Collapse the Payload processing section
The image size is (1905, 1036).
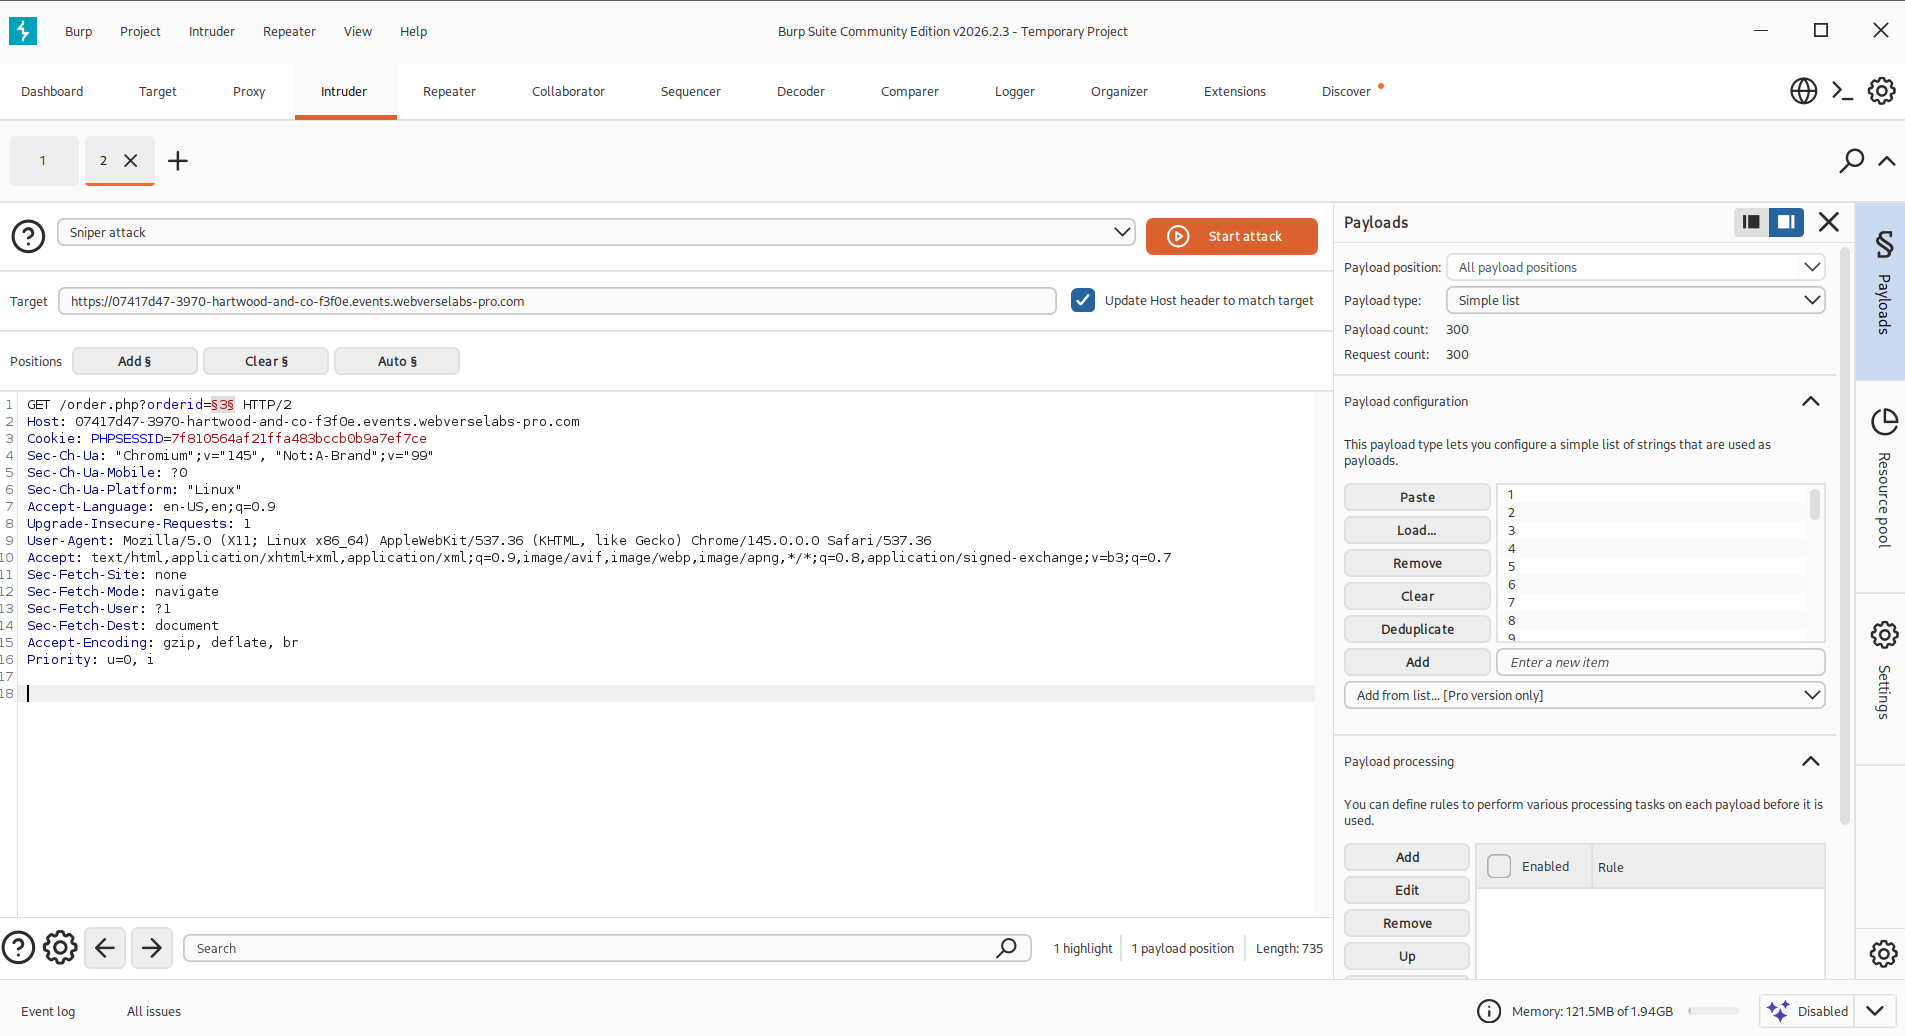coord(1810,761)
